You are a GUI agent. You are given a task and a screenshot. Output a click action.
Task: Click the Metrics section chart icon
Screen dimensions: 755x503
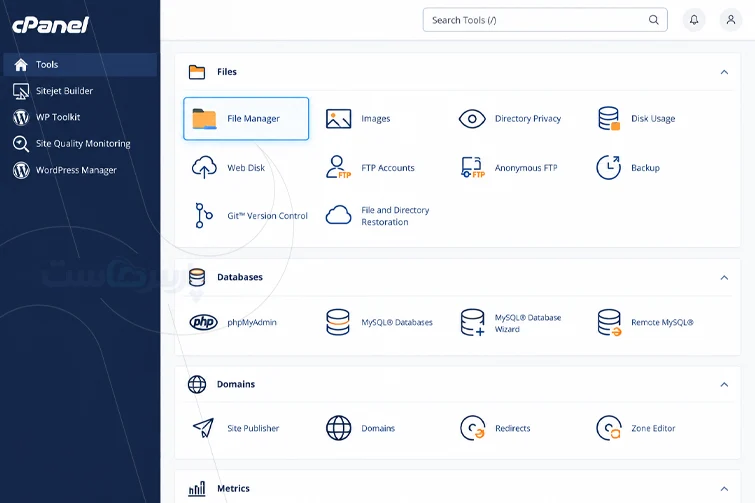pos(197,489)
